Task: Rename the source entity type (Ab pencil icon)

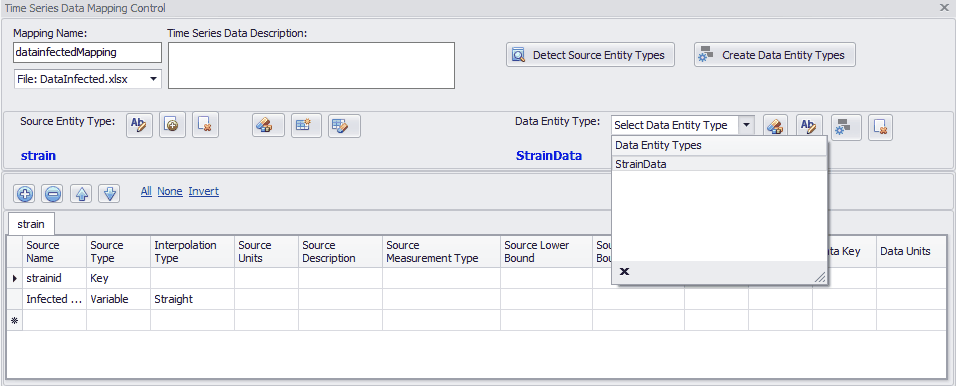Action: tap(140, 126)
